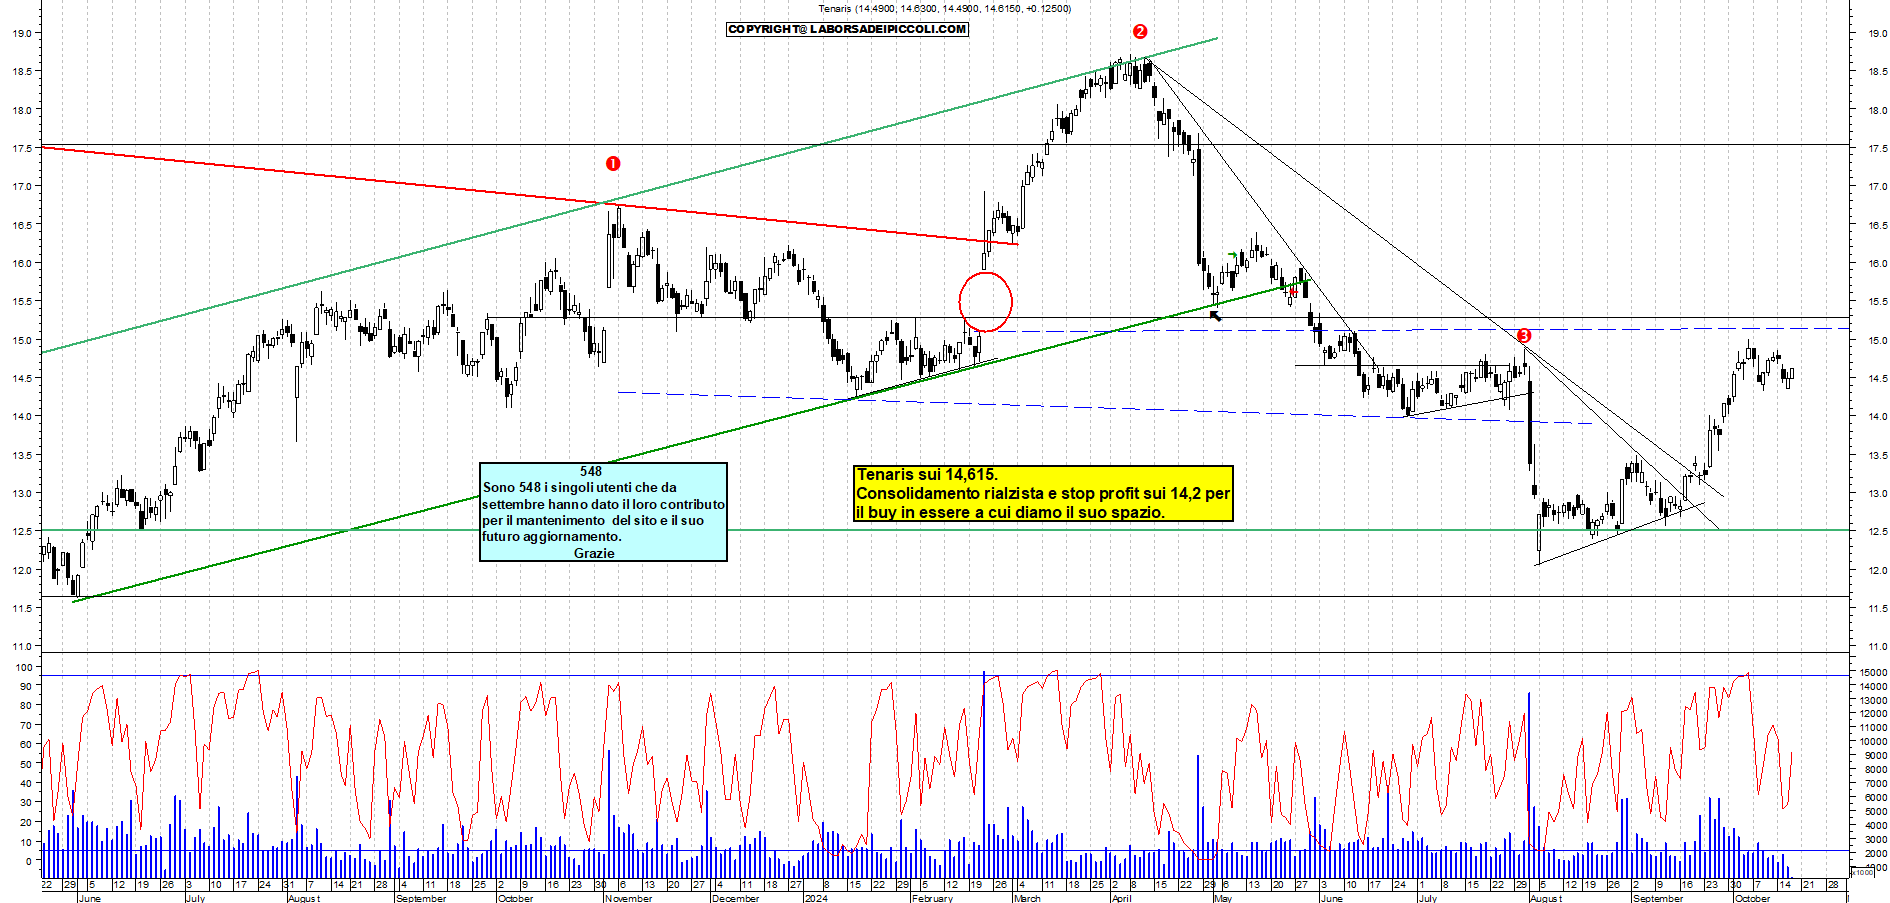1890x903 pixels.
Task: Click the 'May' label on the date axis
Action: [x=1223, y=898]
